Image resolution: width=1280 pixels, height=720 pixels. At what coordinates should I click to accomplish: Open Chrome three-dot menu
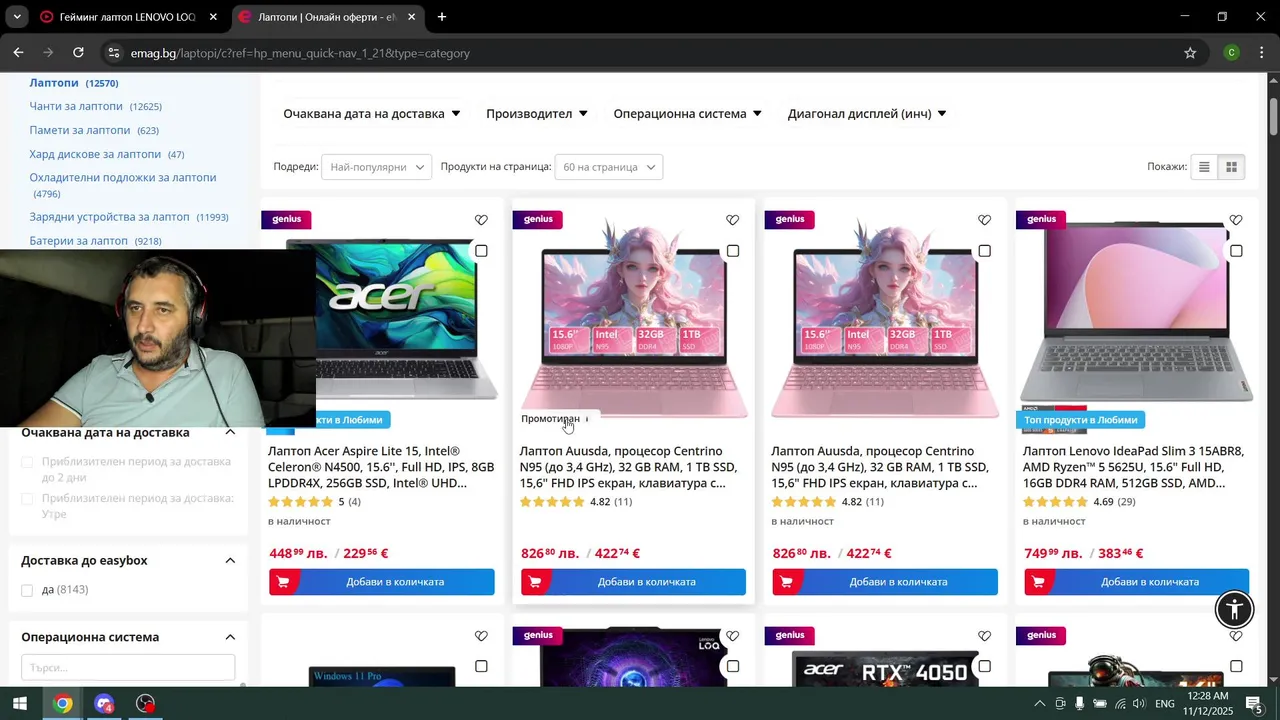click(x=1262, y=53)
